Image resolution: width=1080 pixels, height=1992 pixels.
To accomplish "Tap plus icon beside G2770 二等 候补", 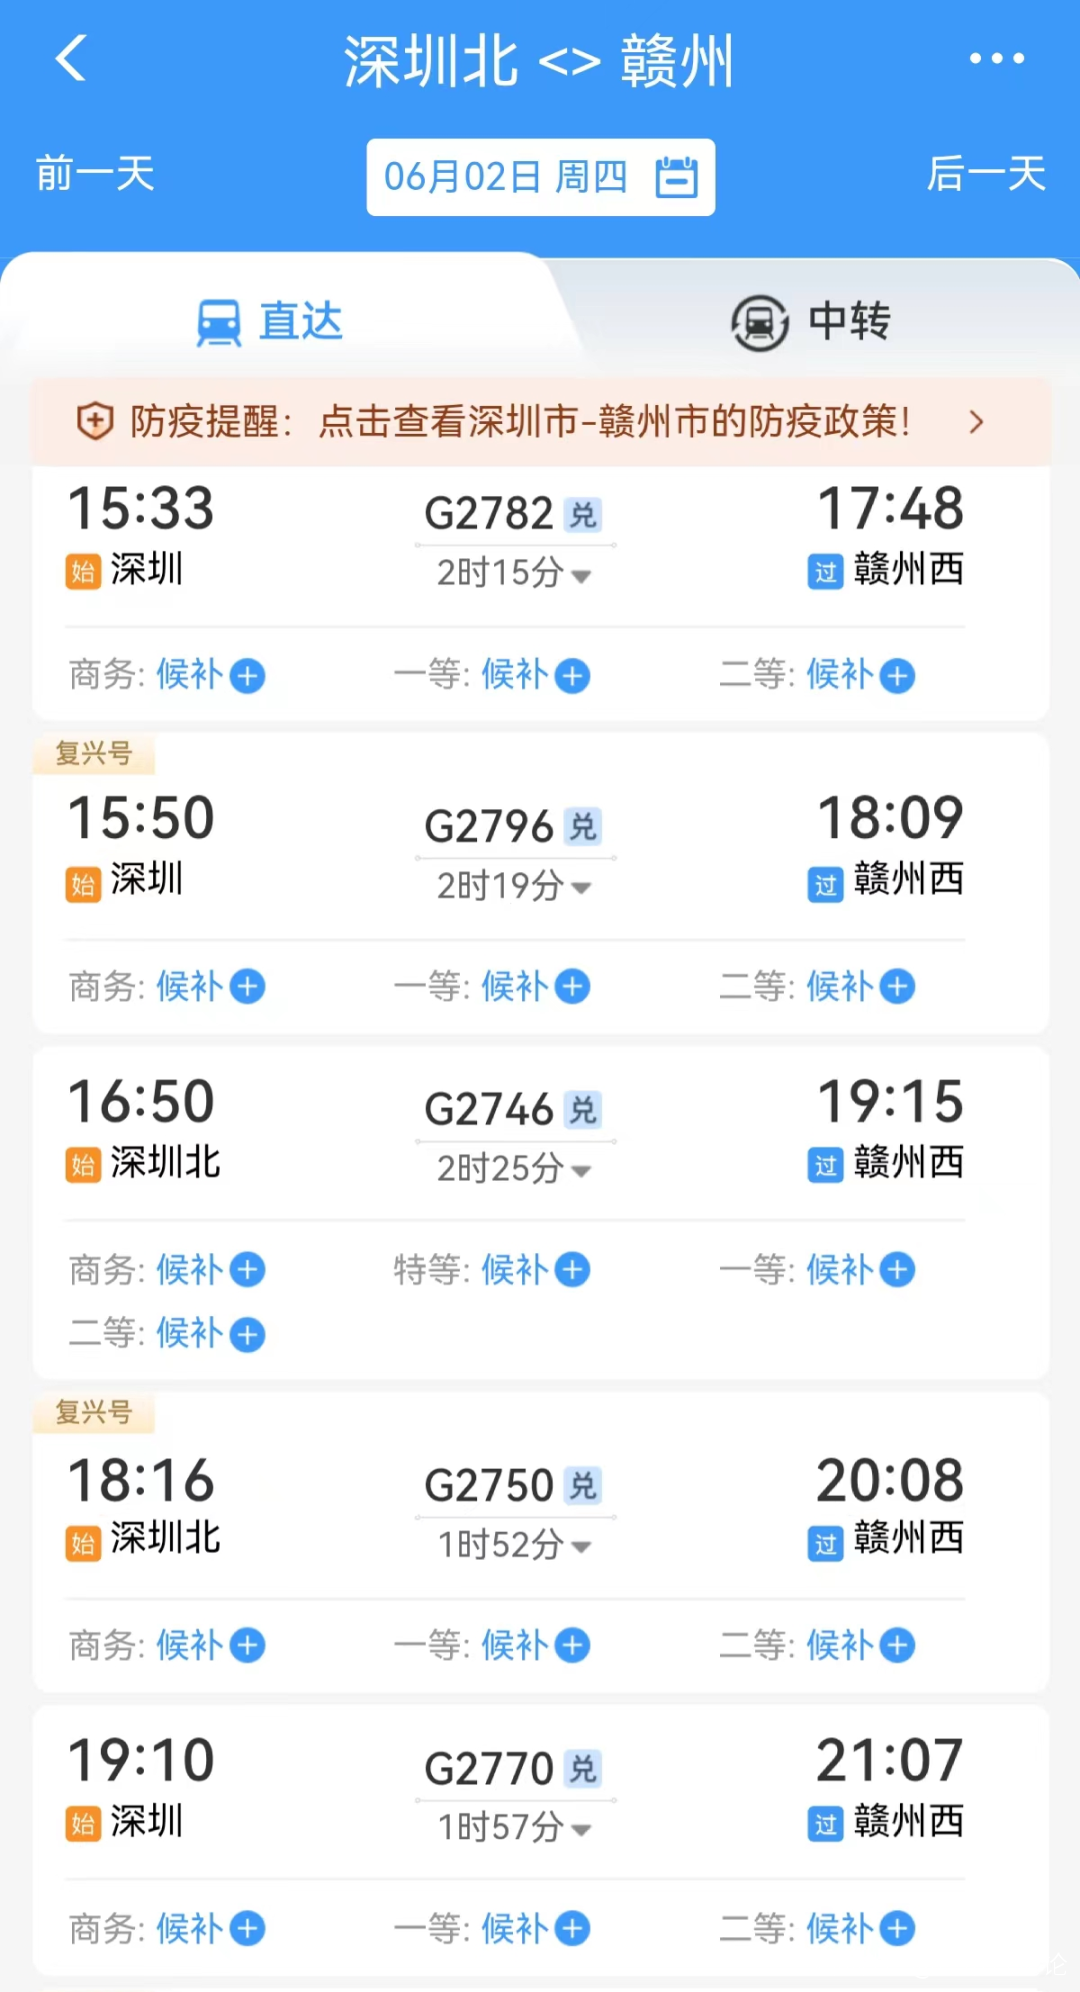I will 897,1928.
